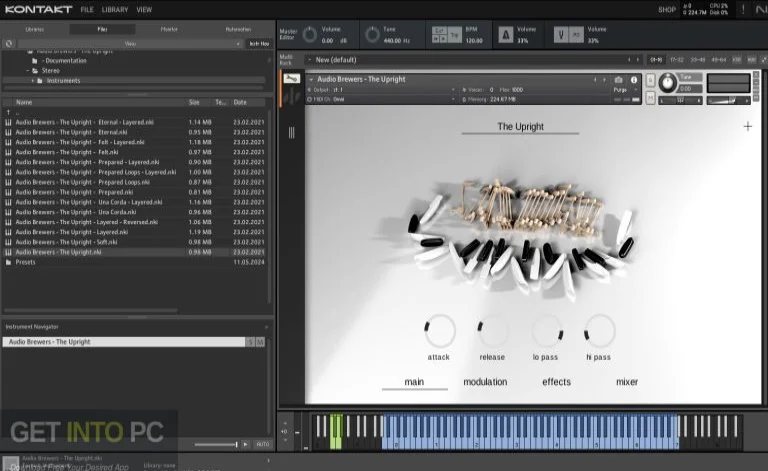Viewport: 768px width, 471px height.
Task: Toggle Ext sync button
Action: [x=439, y=30]
